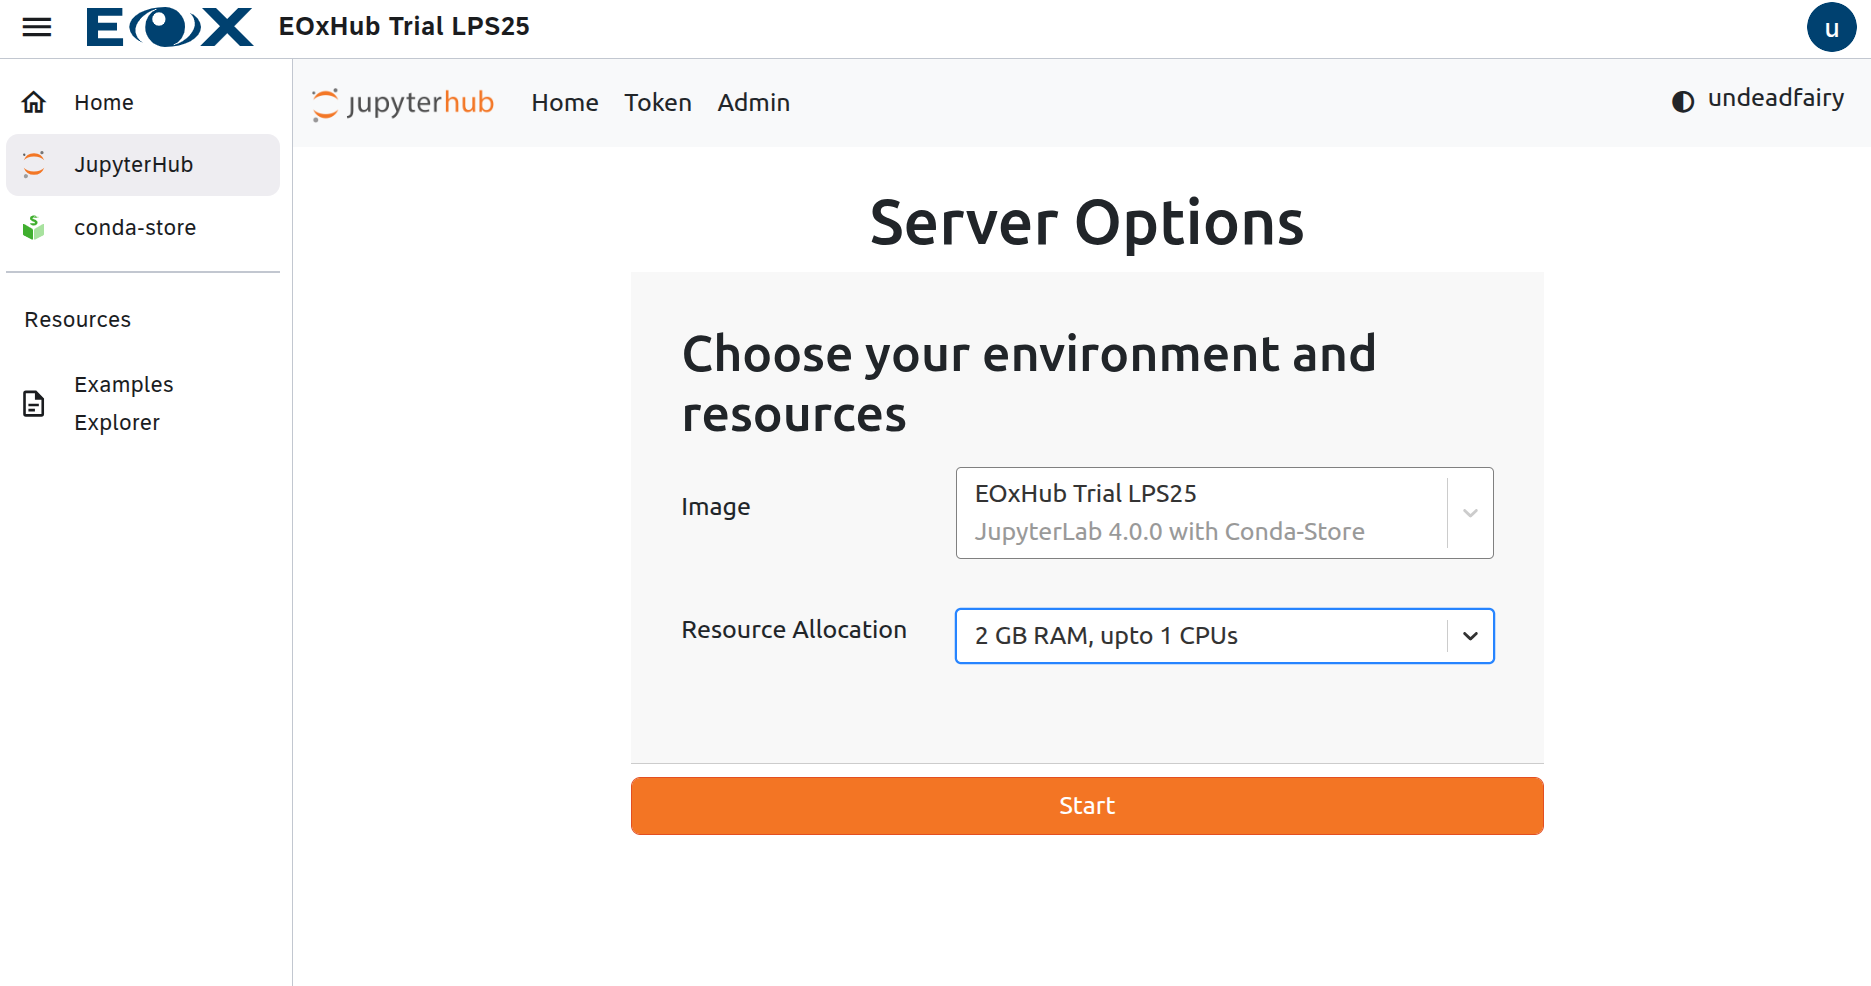
Task: Click the conda-store cube icon
Action: 34,228
